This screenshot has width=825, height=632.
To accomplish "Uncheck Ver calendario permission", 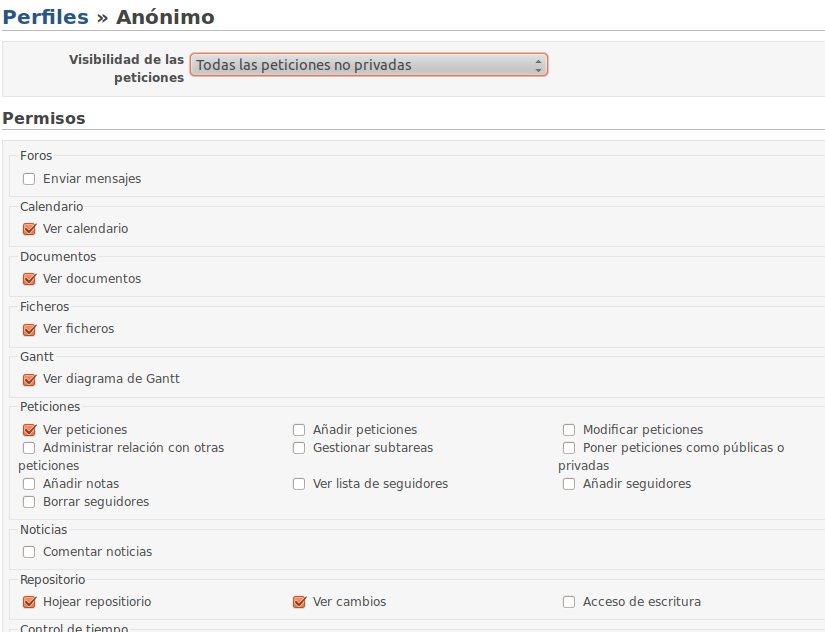I will [29, 229].
